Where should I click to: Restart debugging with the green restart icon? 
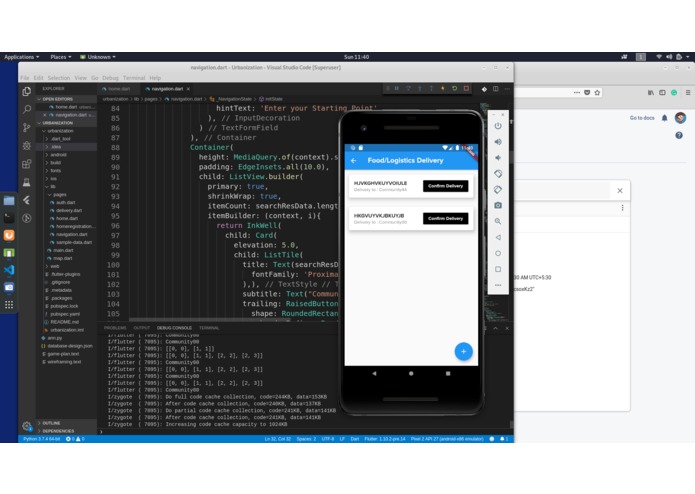454,89
